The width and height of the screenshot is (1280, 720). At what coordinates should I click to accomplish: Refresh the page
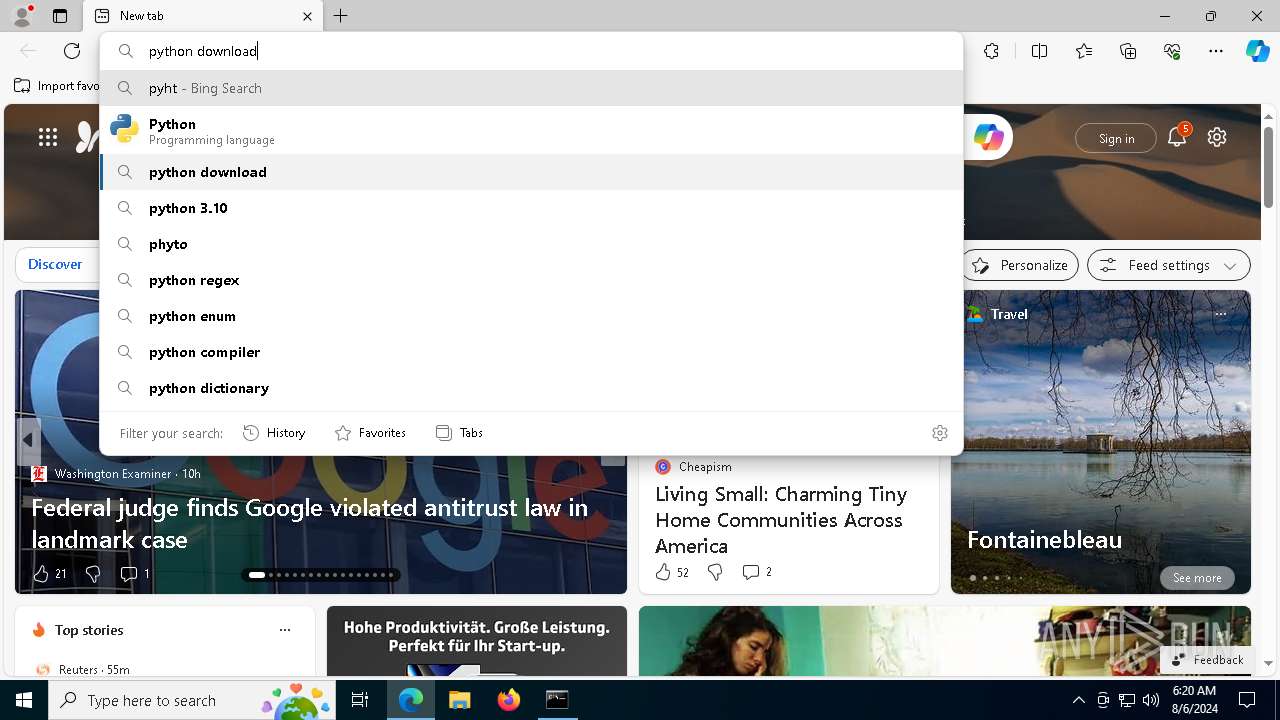pos(72,51)
